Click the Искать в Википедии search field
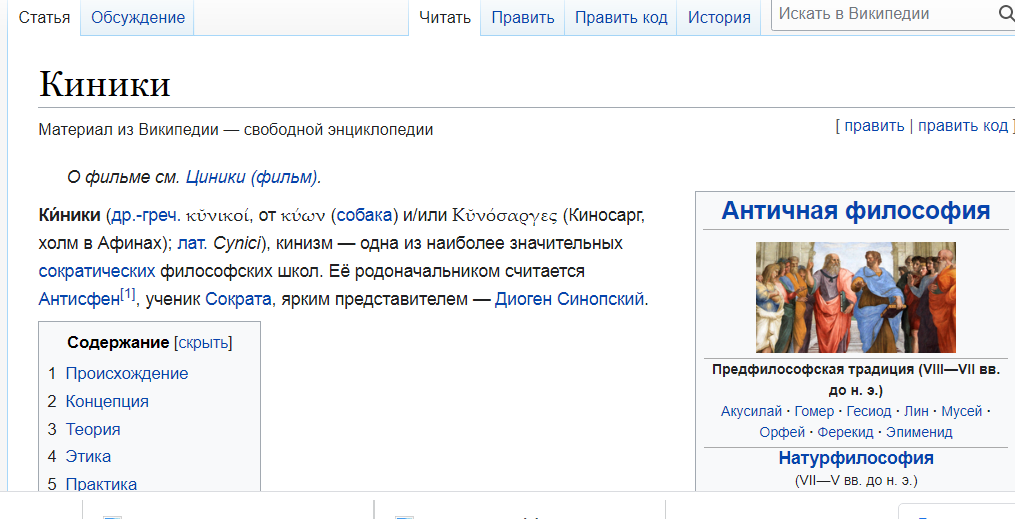 880,14
